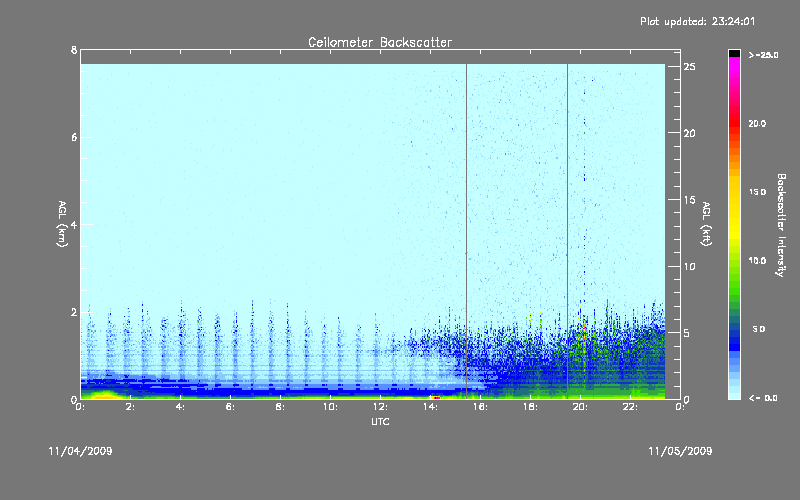Click the start date 11/04/2009

80,451
